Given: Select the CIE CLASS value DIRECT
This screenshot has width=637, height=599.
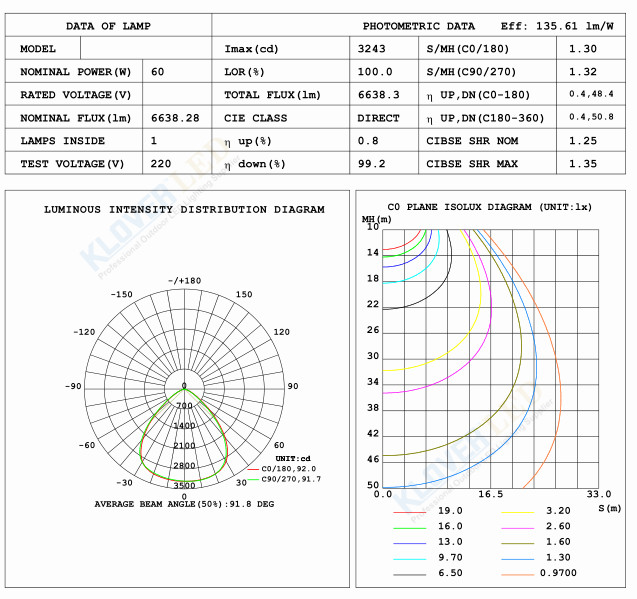Looking at the screenshot, I should click(378, 118).
